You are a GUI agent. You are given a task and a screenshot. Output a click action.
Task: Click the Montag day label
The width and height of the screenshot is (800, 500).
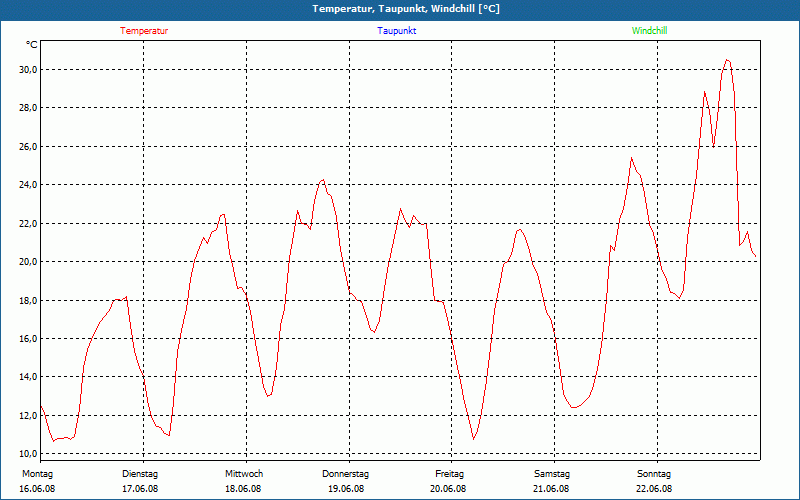pos(37,474)
